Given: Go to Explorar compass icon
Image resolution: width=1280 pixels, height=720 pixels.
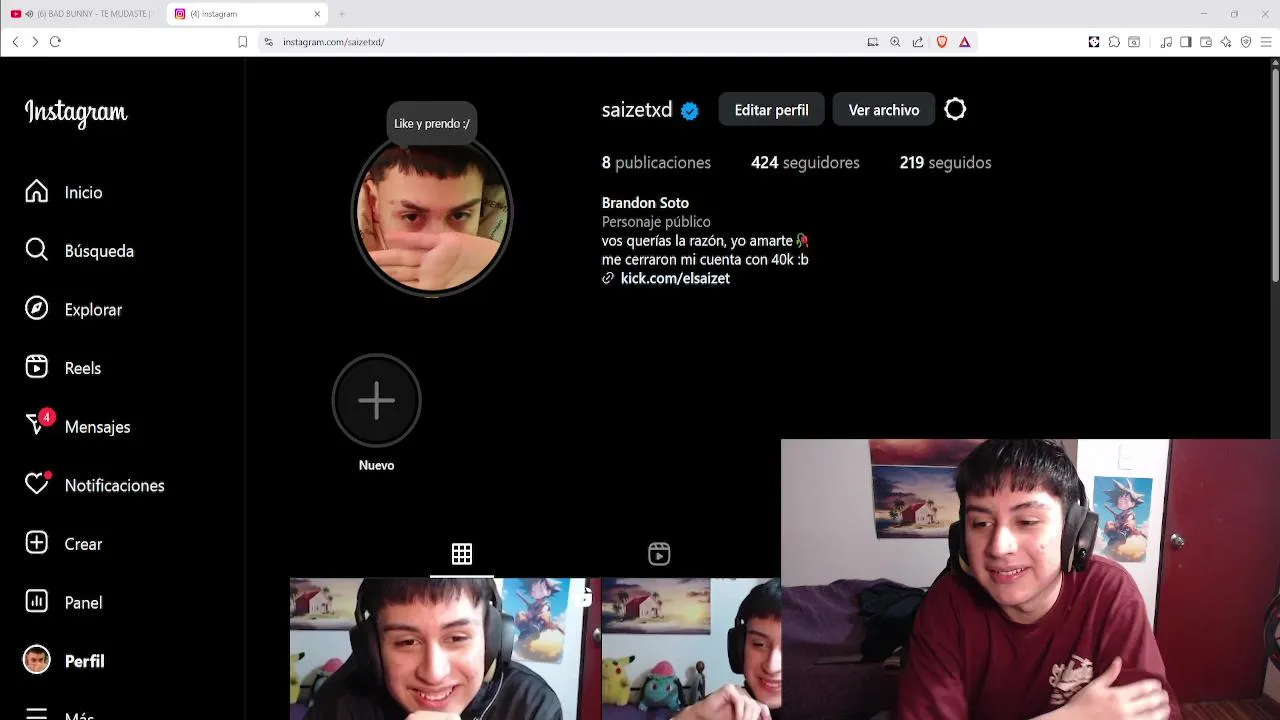Looking at the screenshot, I should click(37, 309).
